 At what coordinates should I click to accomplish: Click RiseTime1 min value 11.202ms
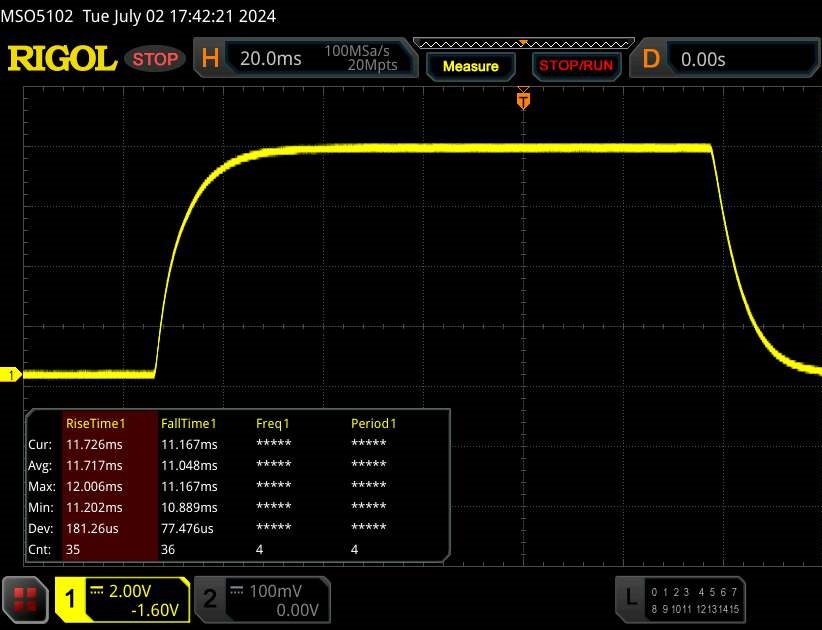[x=94, y=507]
